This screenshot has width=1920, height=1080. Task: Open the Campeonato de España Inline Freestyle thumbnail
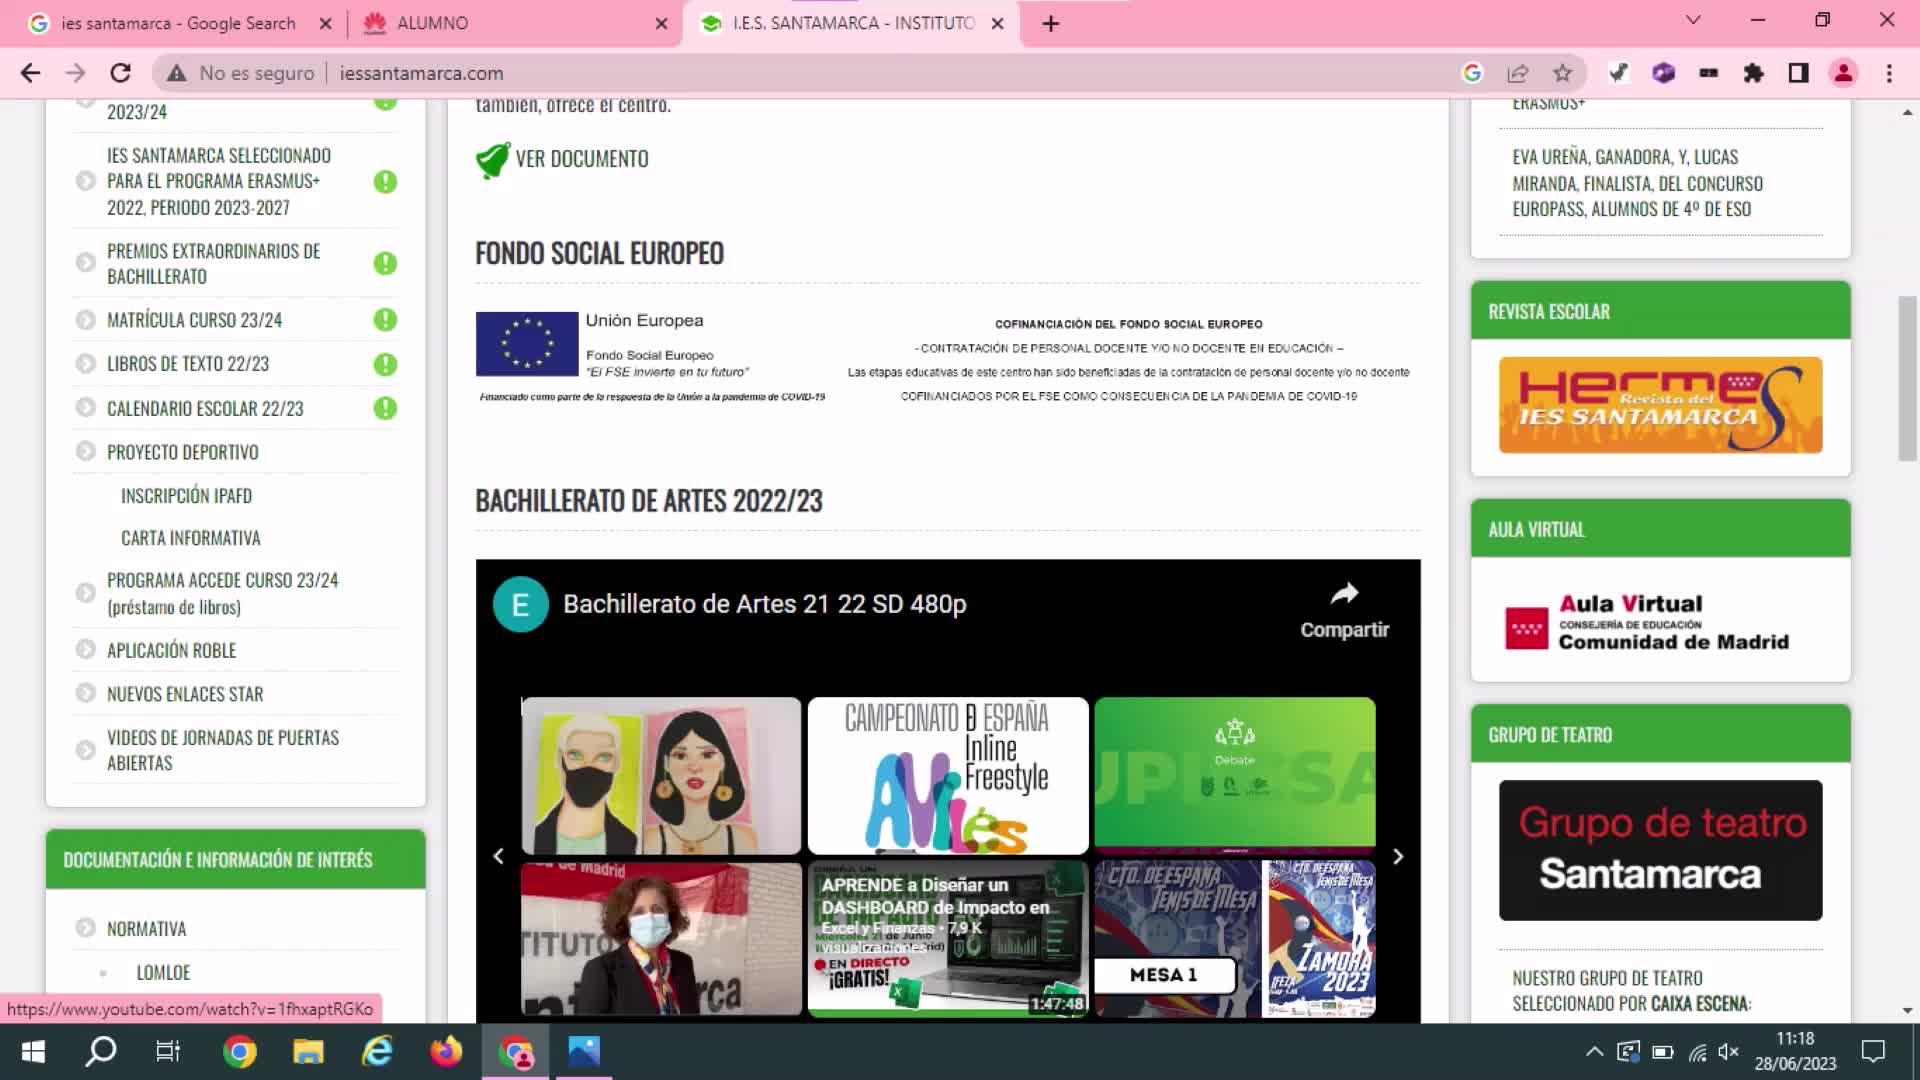947,775
